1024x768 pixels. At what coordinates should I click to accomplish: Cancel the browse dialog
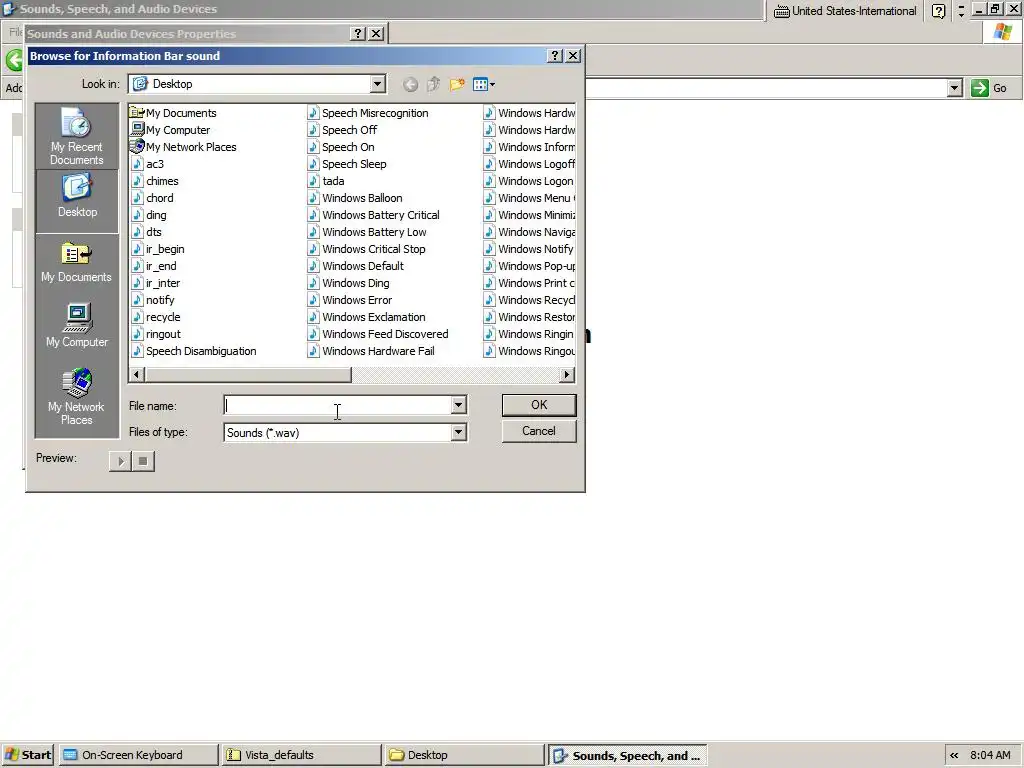539,431
